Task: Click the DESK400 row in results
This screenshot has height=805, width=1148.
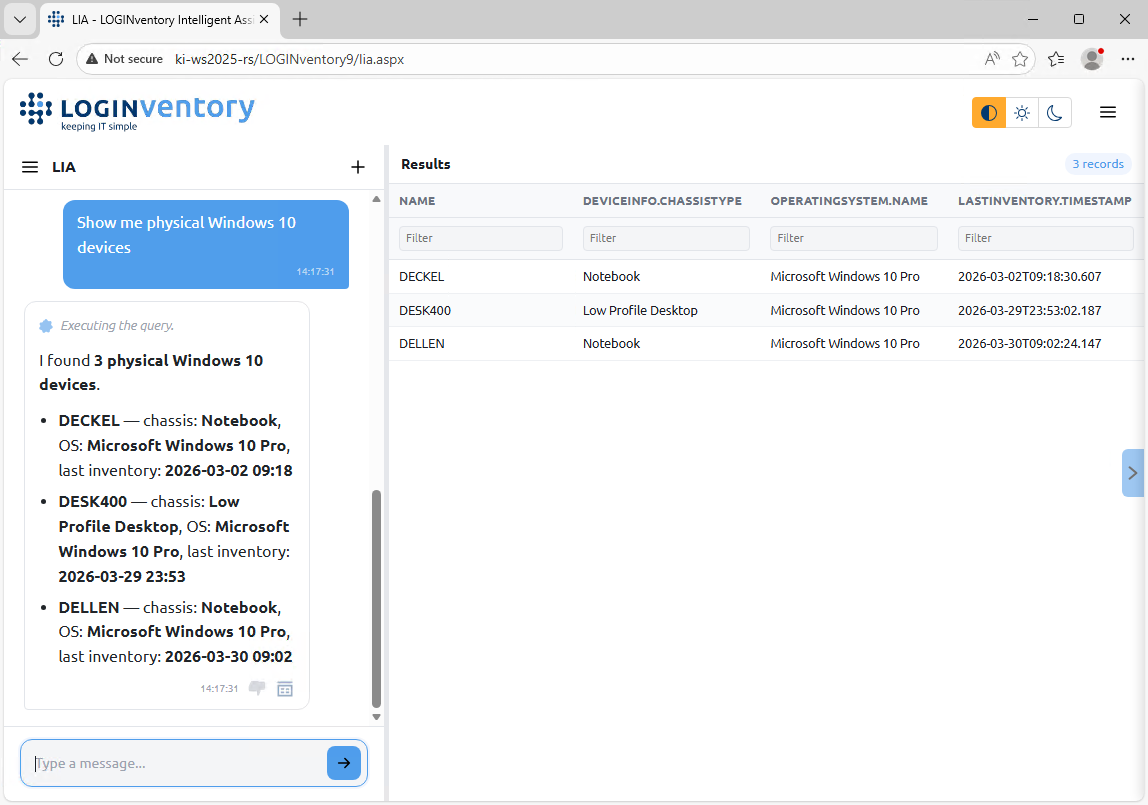Action: tap(425, 310)
